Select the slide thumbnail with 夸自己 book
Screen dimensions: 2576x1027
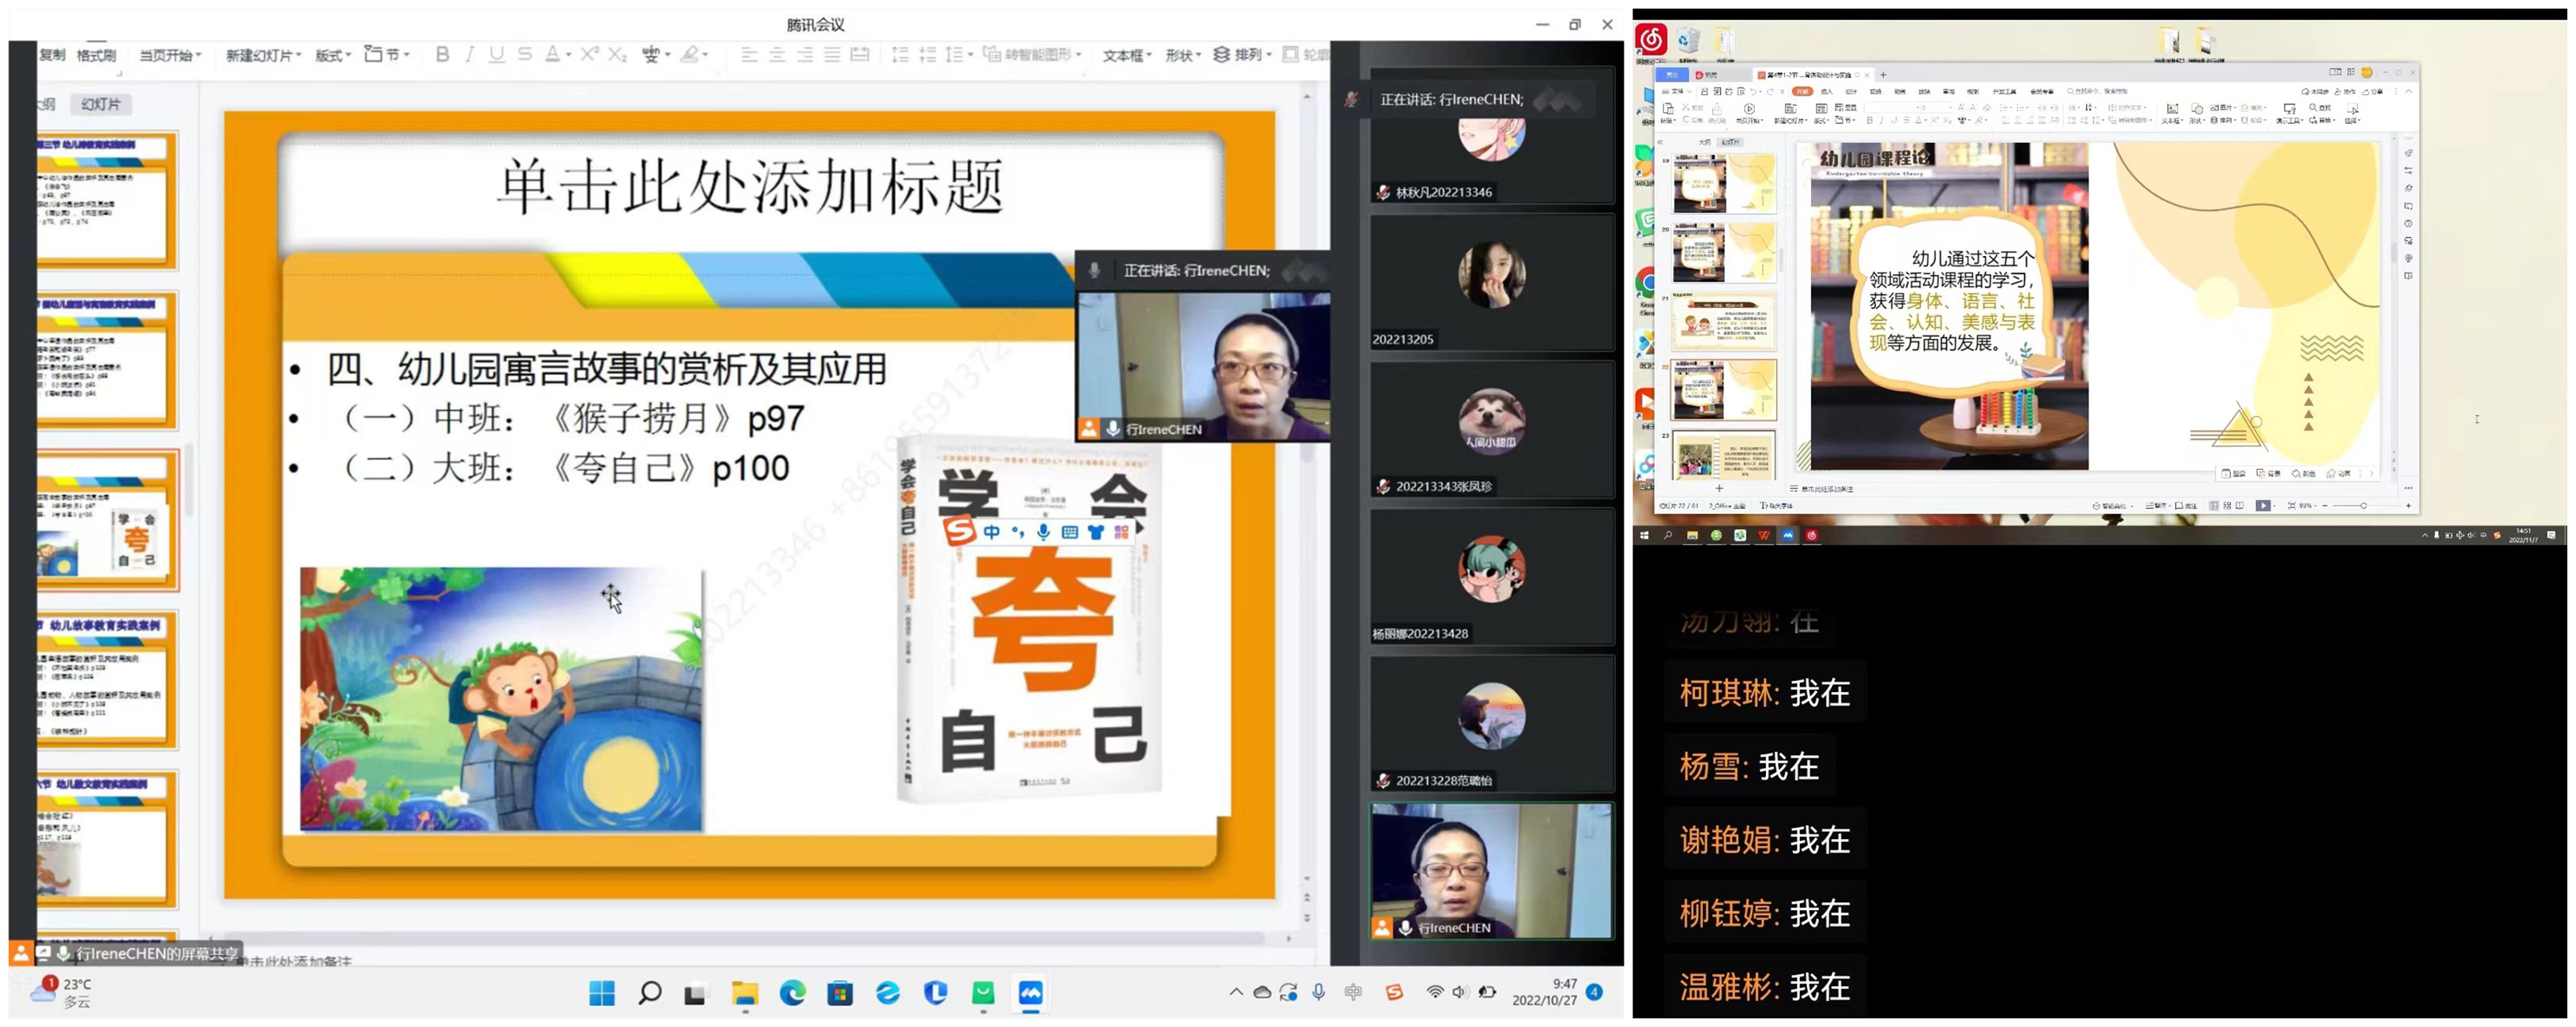107,521
